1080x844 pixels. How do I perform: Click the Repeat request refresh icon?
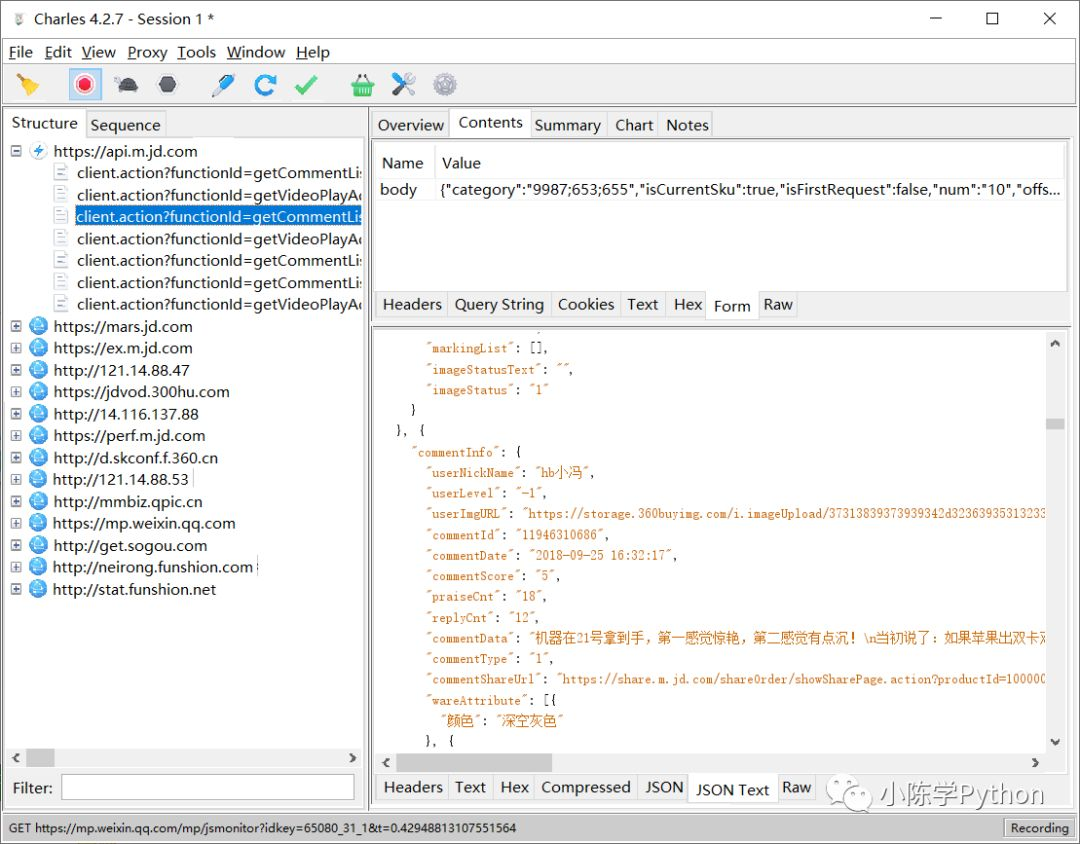point(265,85)
